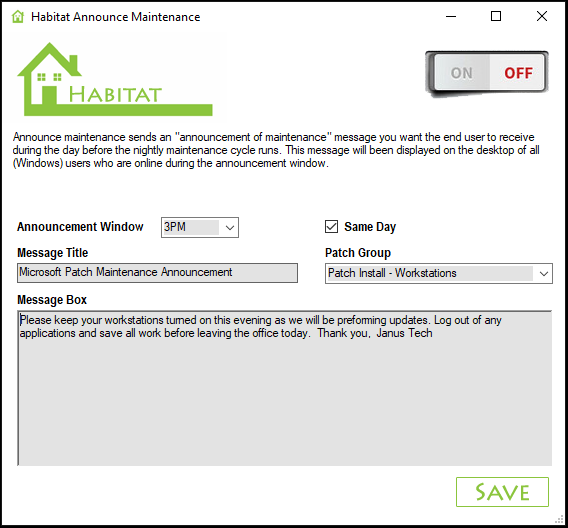Click the 'Same Day' label text
The width and height of the screenshot is (568, 528).
pos(370,227)
